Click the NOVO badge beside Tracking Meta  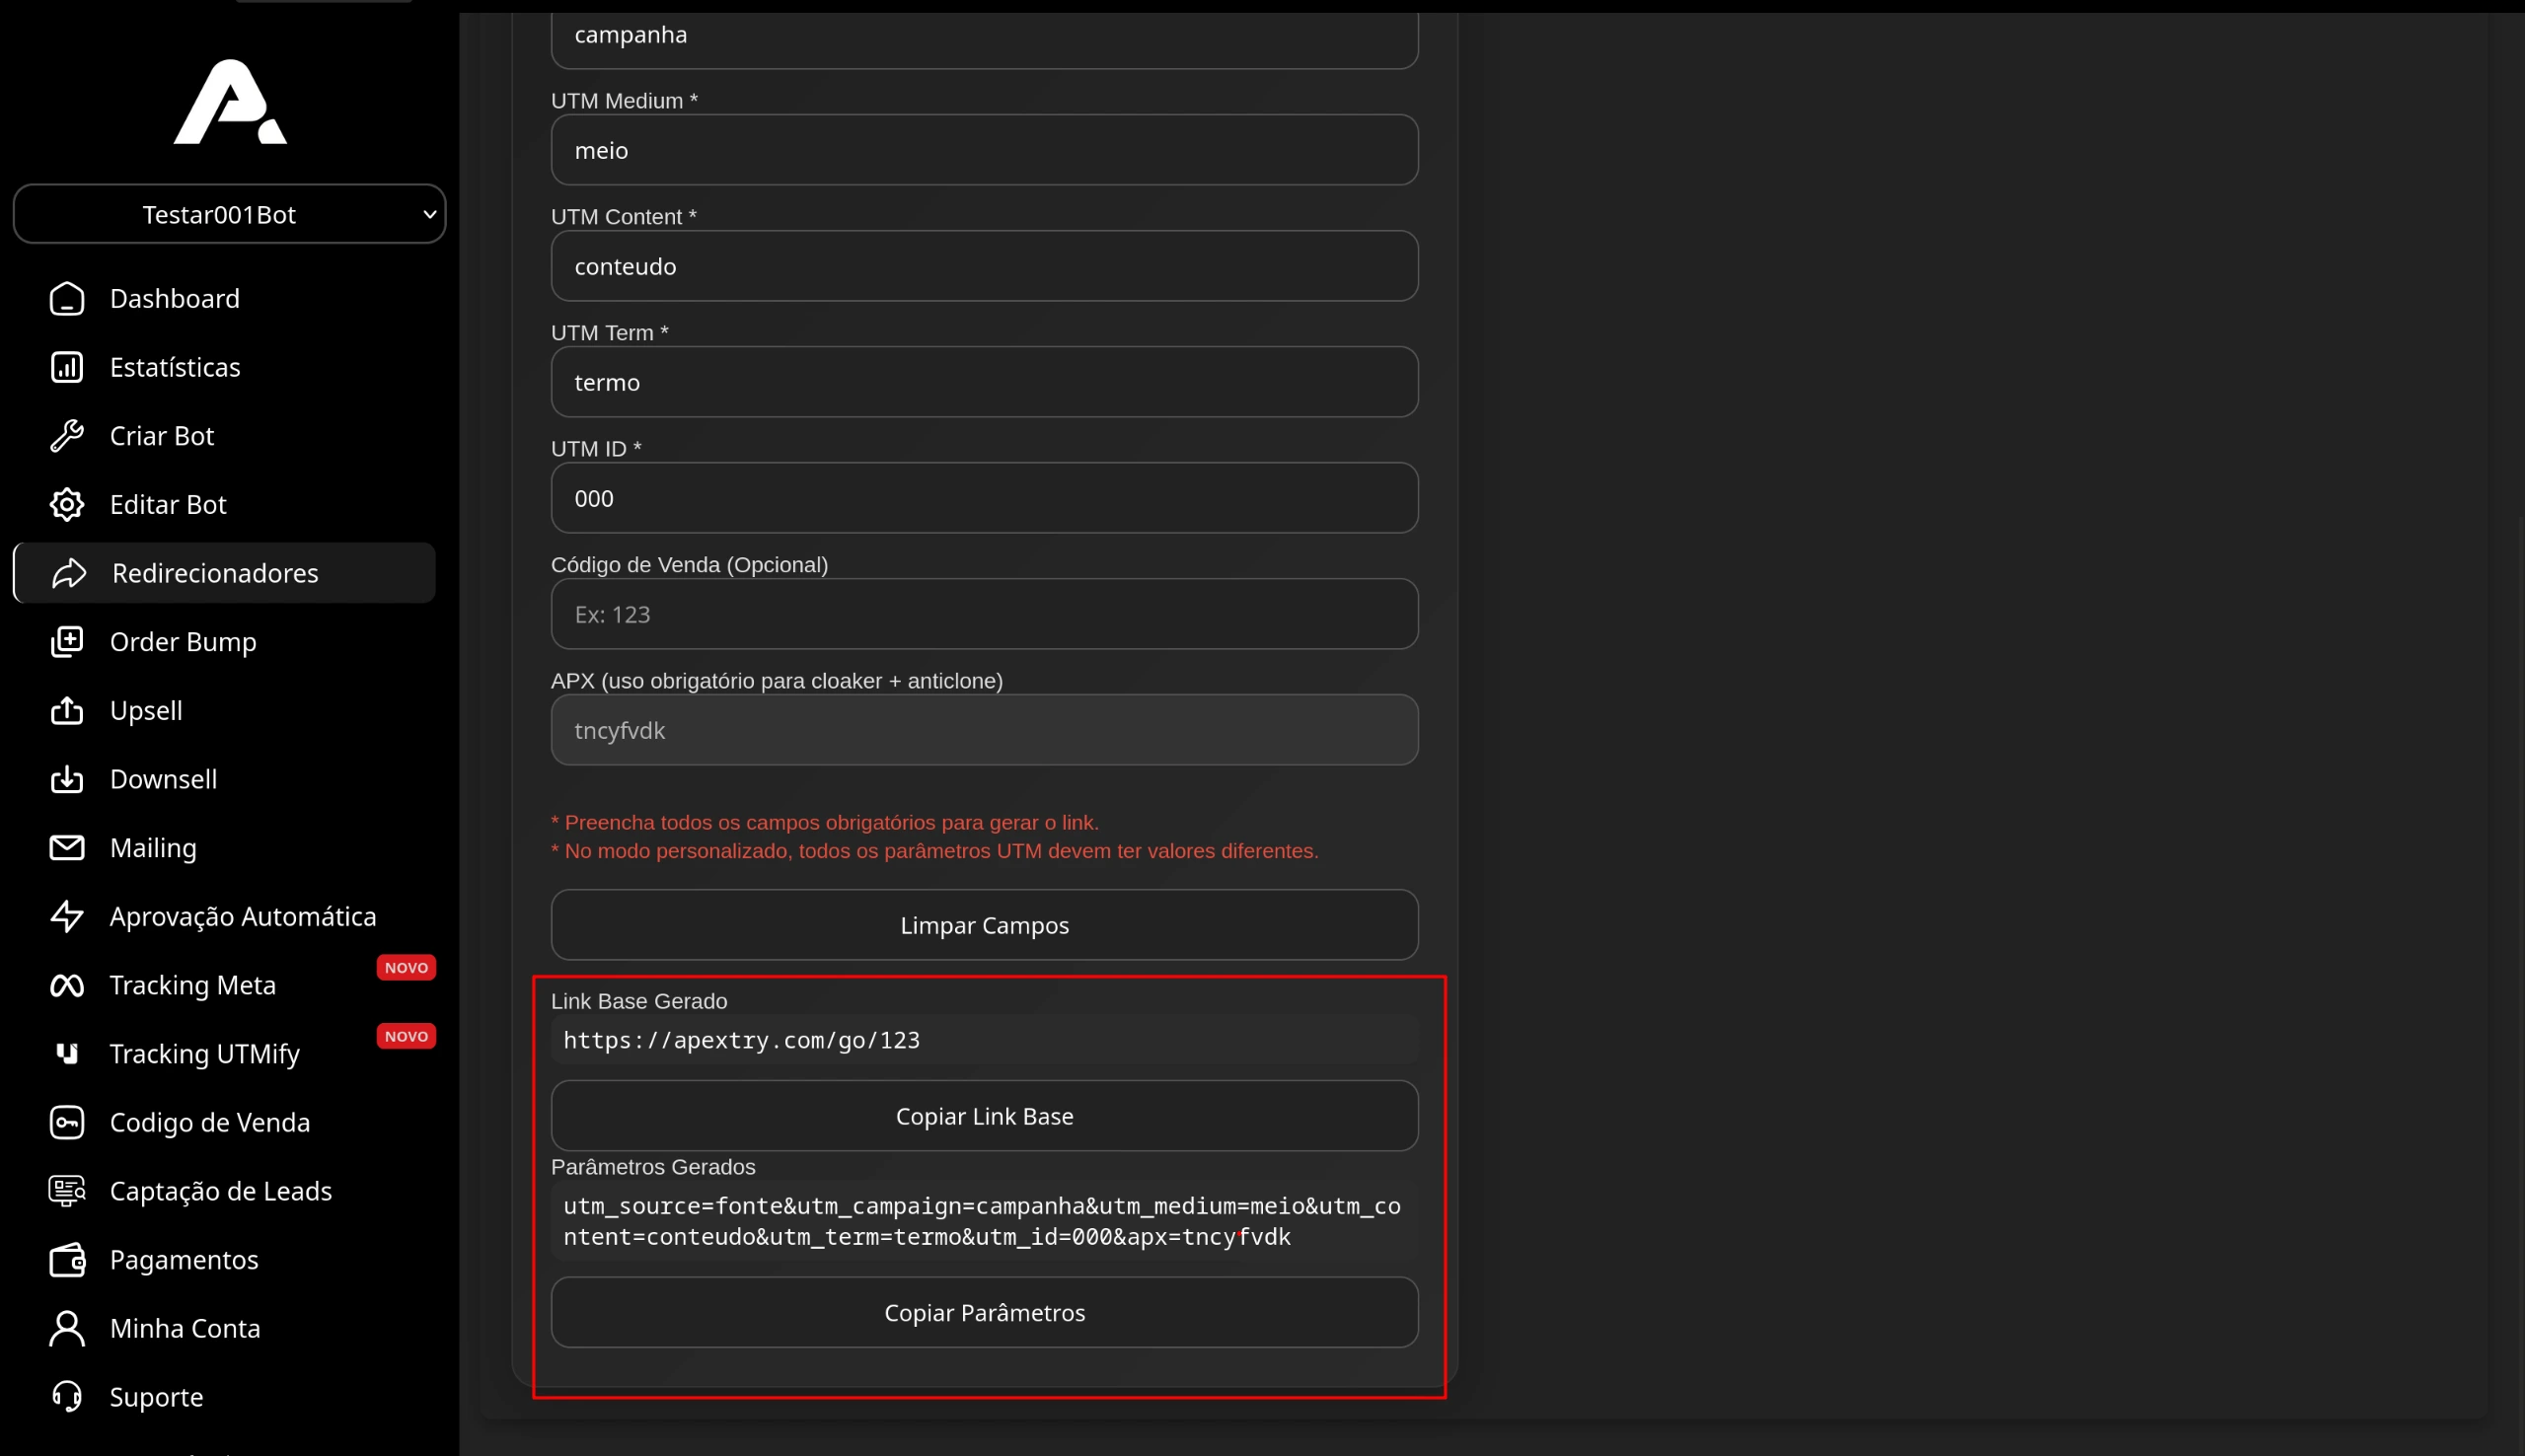click(x=406, y=968)
